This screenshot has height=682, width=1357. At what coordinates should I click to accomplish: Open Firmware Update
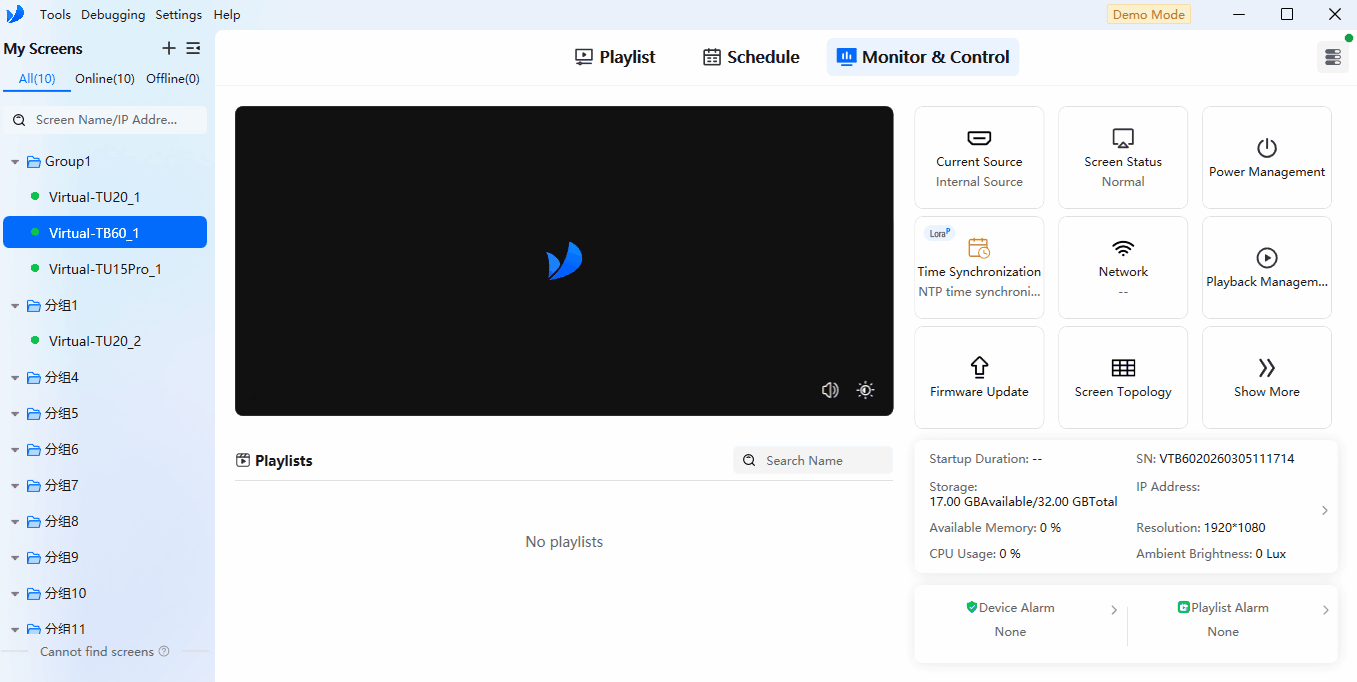[979, 377]
